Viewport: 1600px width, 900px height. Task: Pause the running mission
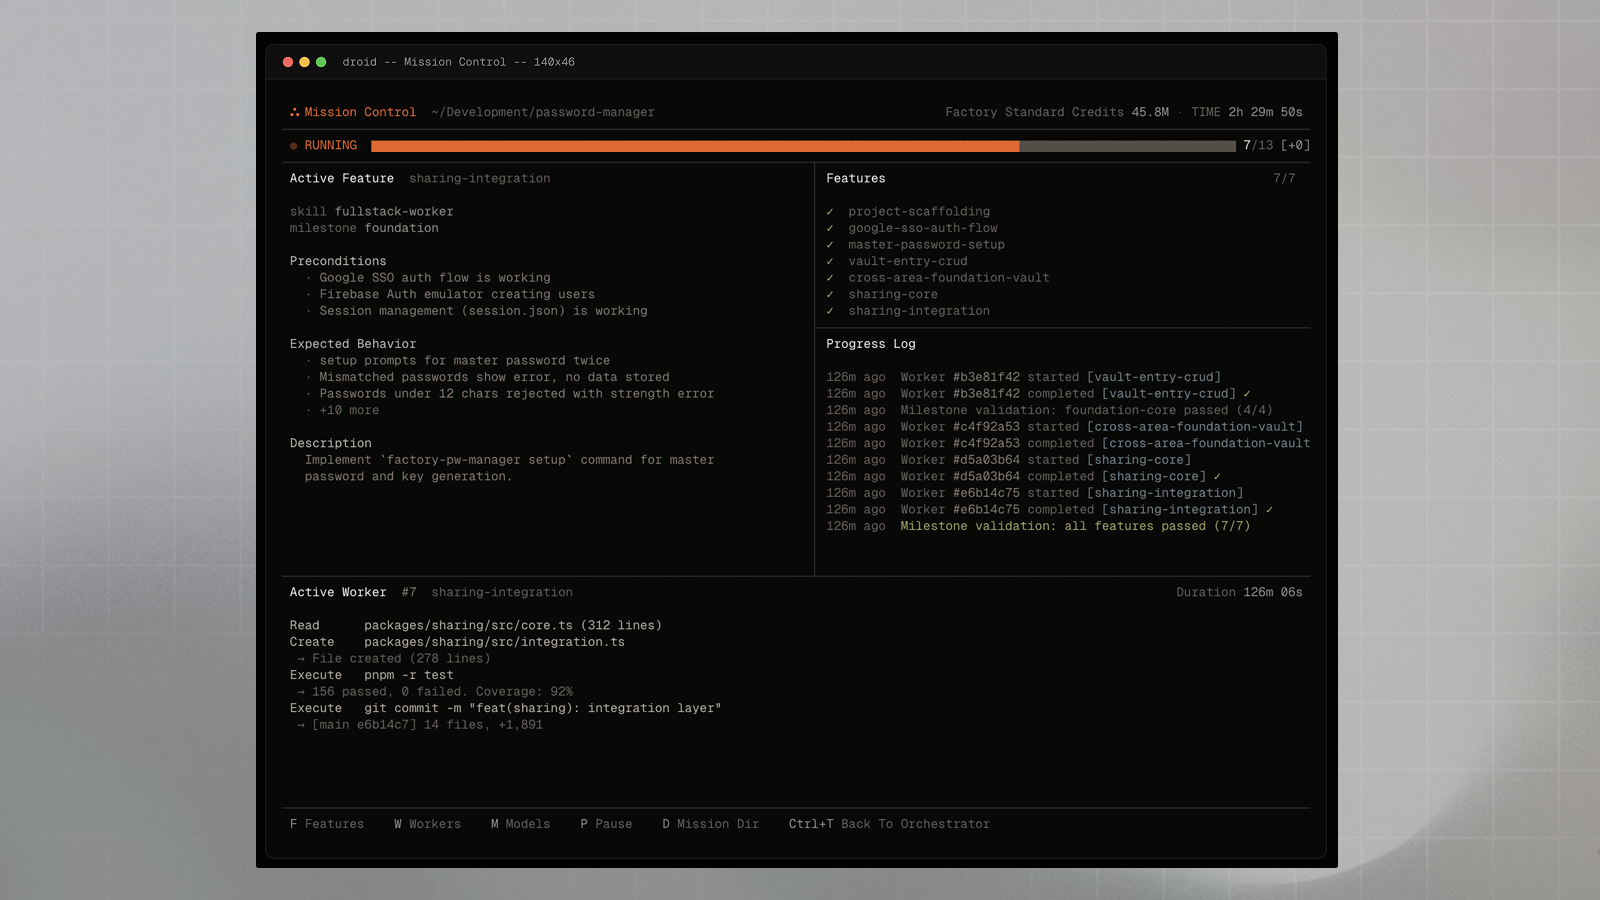(606, 824)
